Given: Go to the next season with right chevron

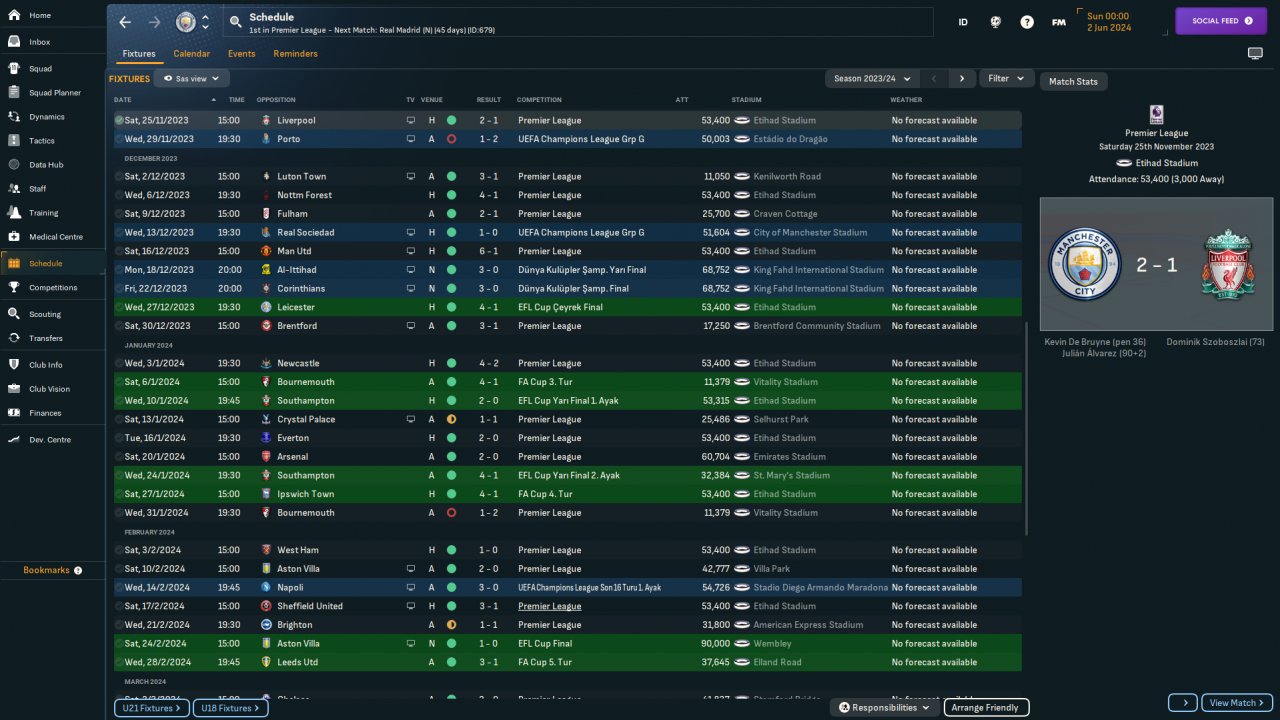Looking at the screenshot, I should point(962,78).
